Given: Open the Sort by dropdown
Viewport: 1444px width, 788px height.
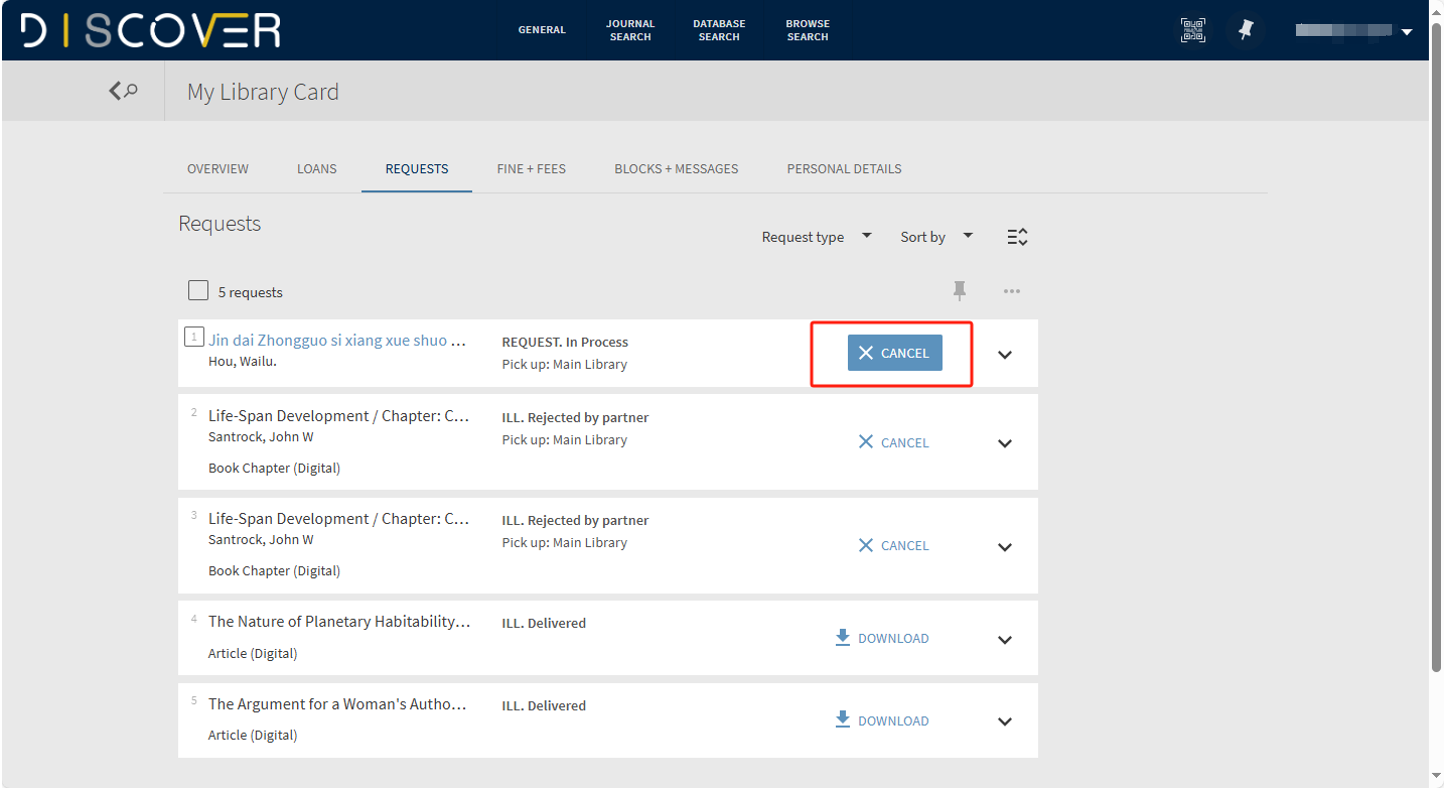Looking at the screenshot, I should (x=936, y=237).
